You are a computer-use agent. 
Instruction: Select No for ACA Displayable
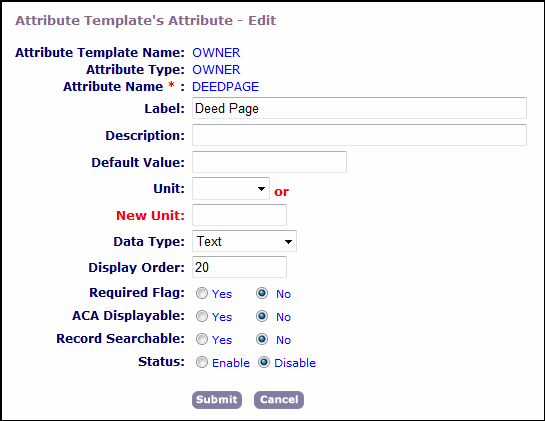(x=262, y=316)
